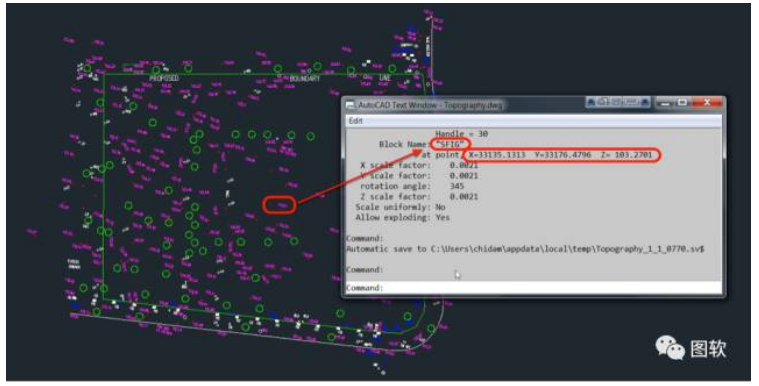Click the LINE label in the drawing

point(385,78)
